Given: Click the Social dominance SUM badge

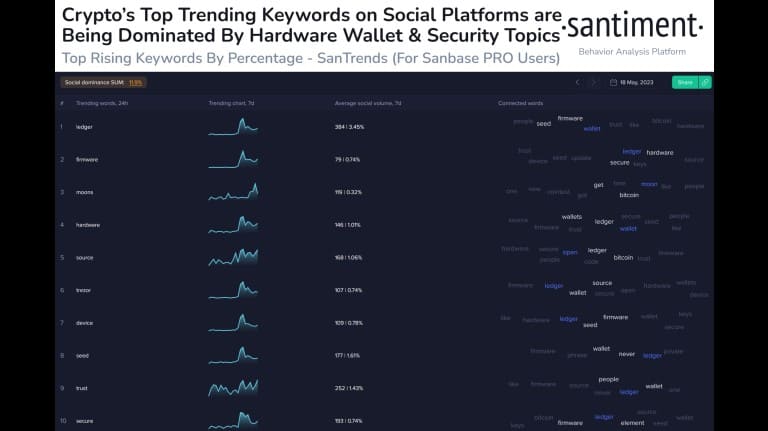Looking at the screenshot, I should click(103, 82).
